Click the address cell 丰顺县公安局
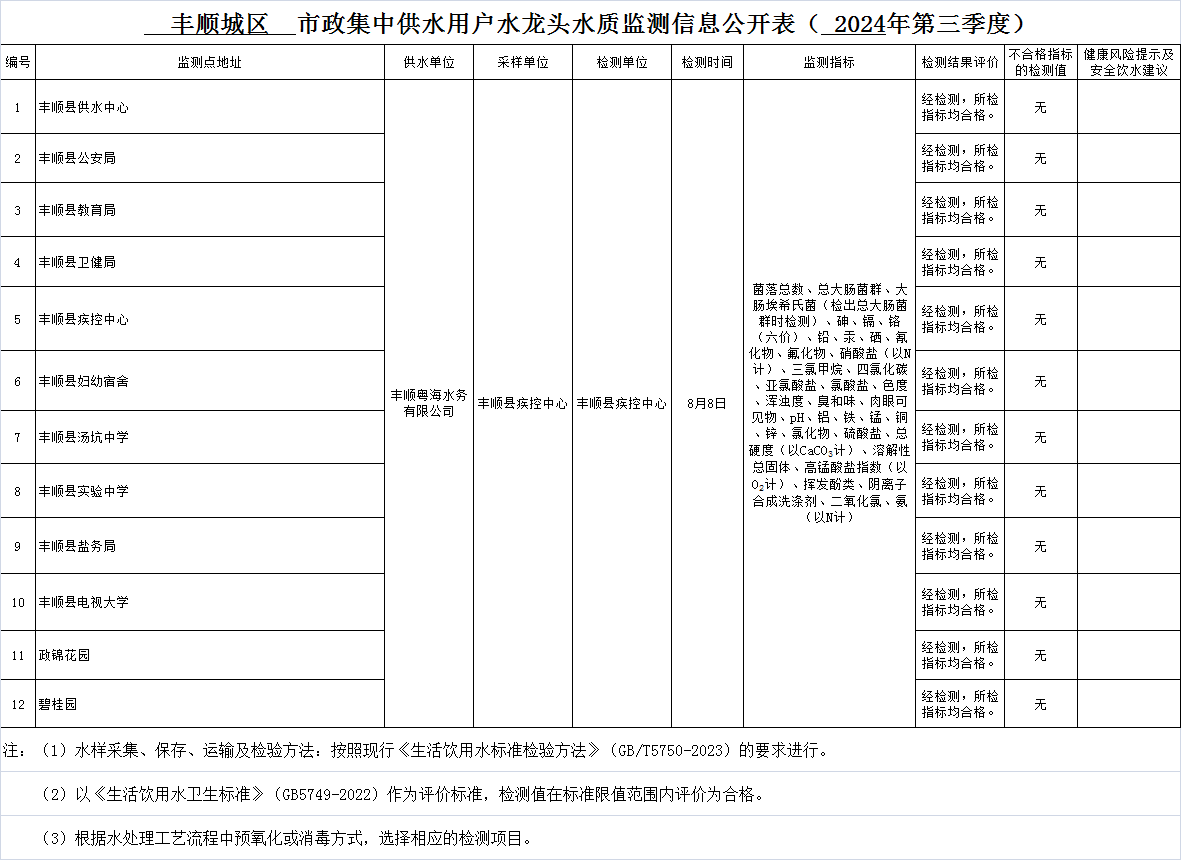 tap(210, 158)
